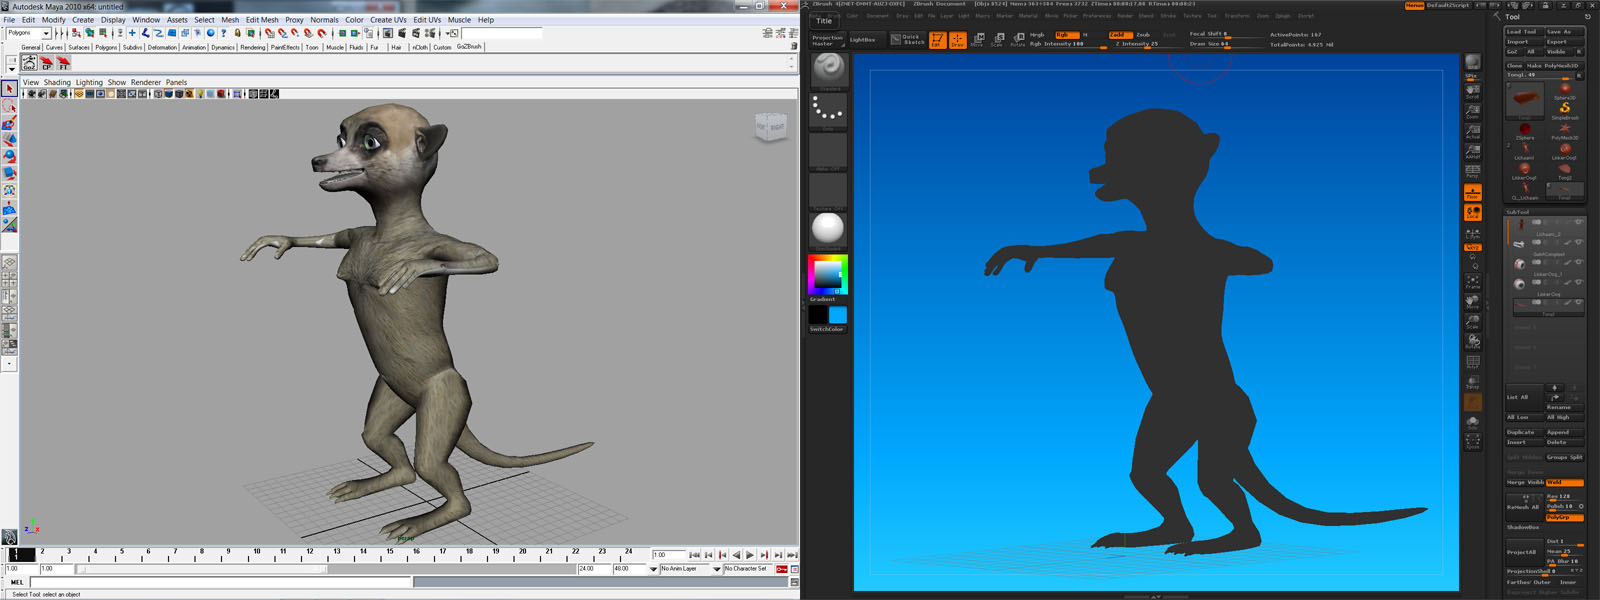Open the Edit Mesh menu

pos(262,20)
